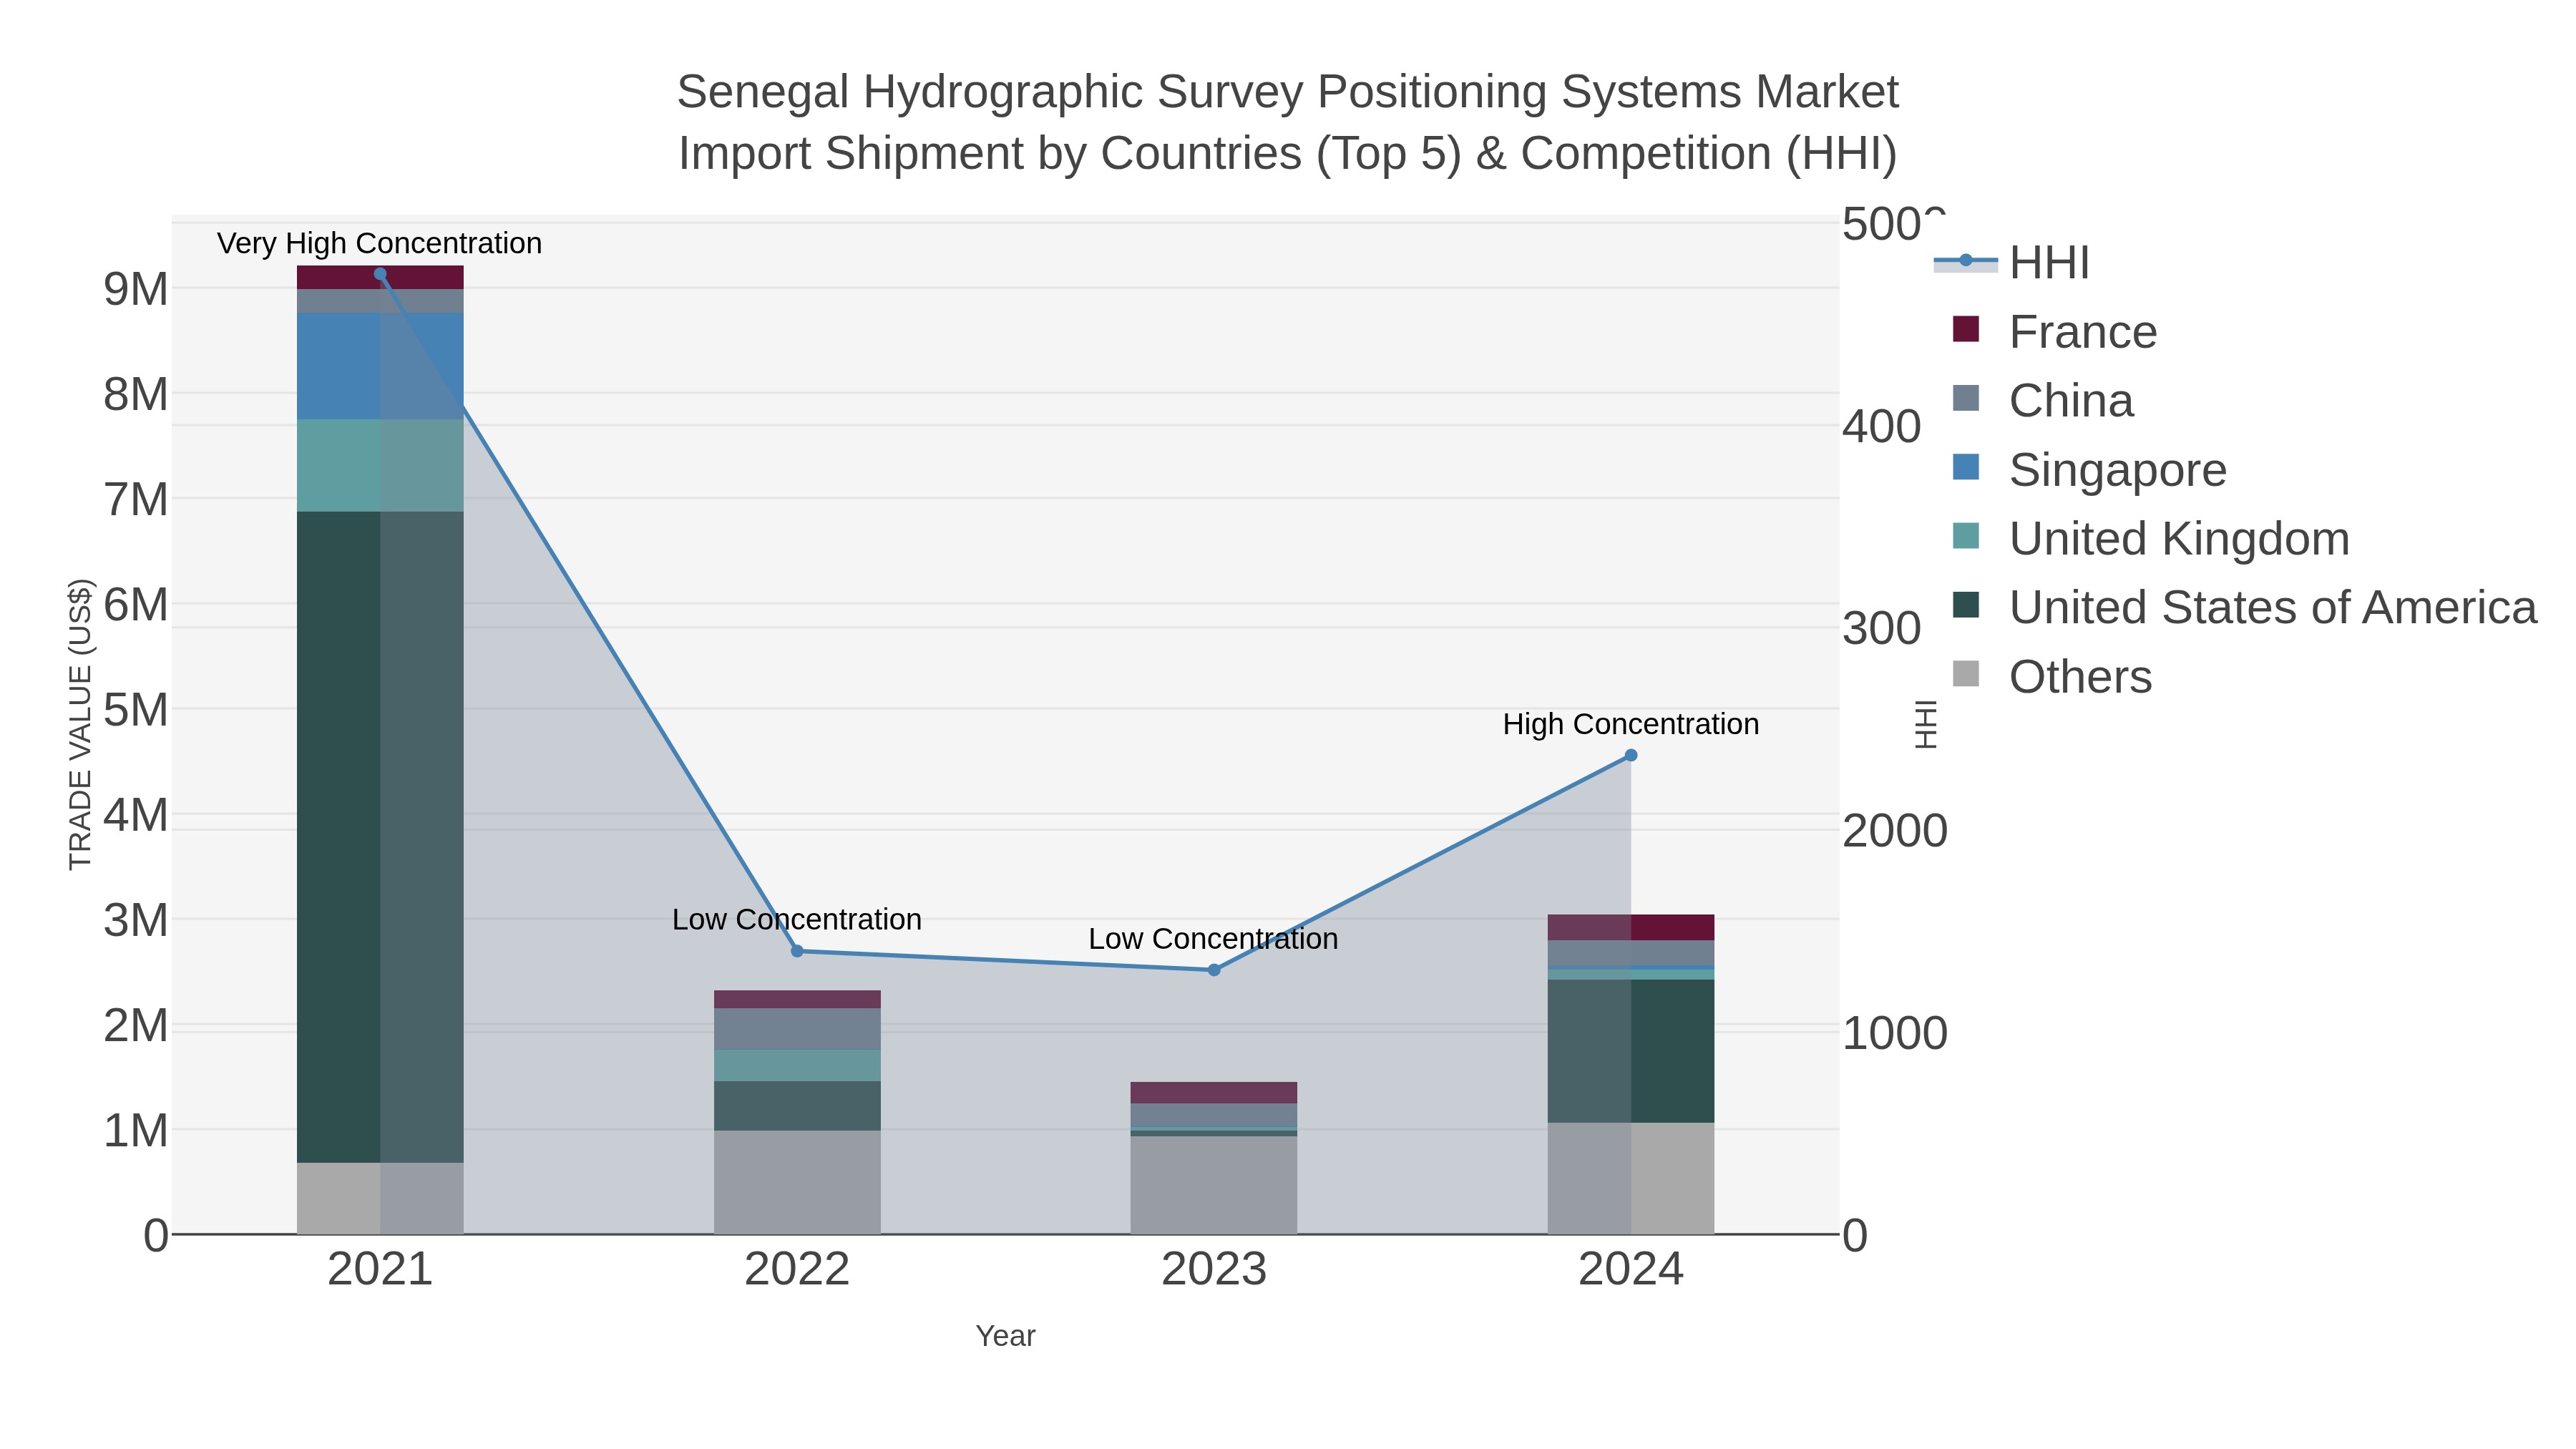Toggle the HHI legend entry

[x=2012, y=263]
